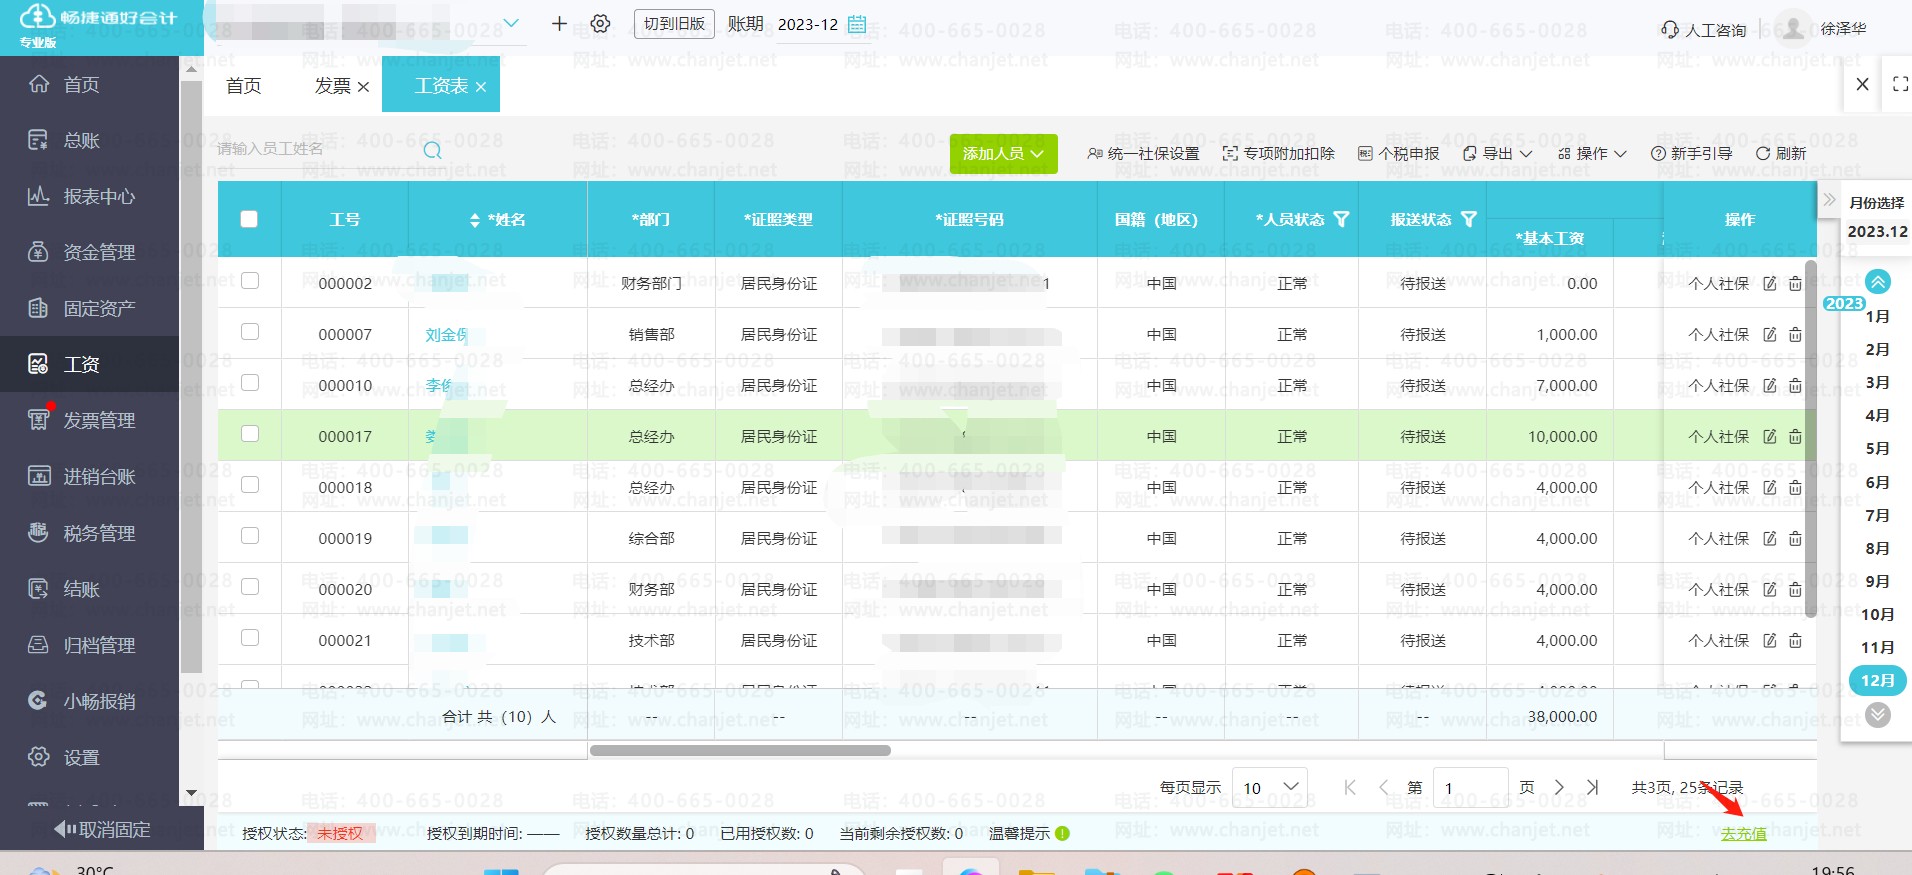Open the settings gear icon in top bar
Image resolution: width=1912 pixels, height=875 pixels.
(x=600, y=24)
